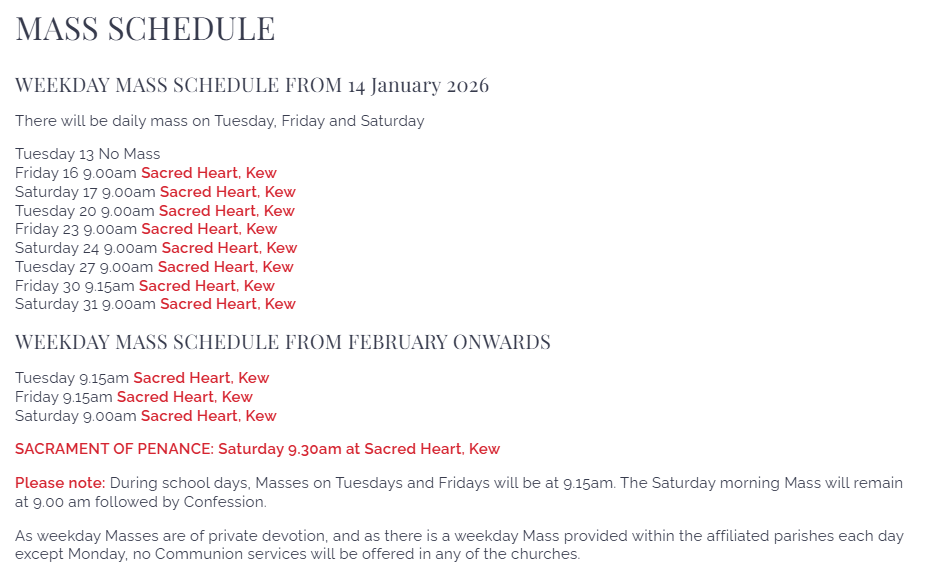Click the 'from 14 January 2026' schedule heading
The height and width of the screenshot is (587, 925).
coord(252,85)
